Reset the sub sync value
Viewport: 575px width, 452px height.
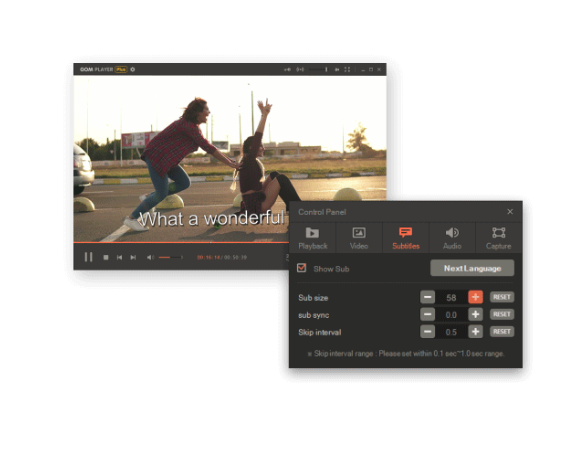tap(502, 314)
